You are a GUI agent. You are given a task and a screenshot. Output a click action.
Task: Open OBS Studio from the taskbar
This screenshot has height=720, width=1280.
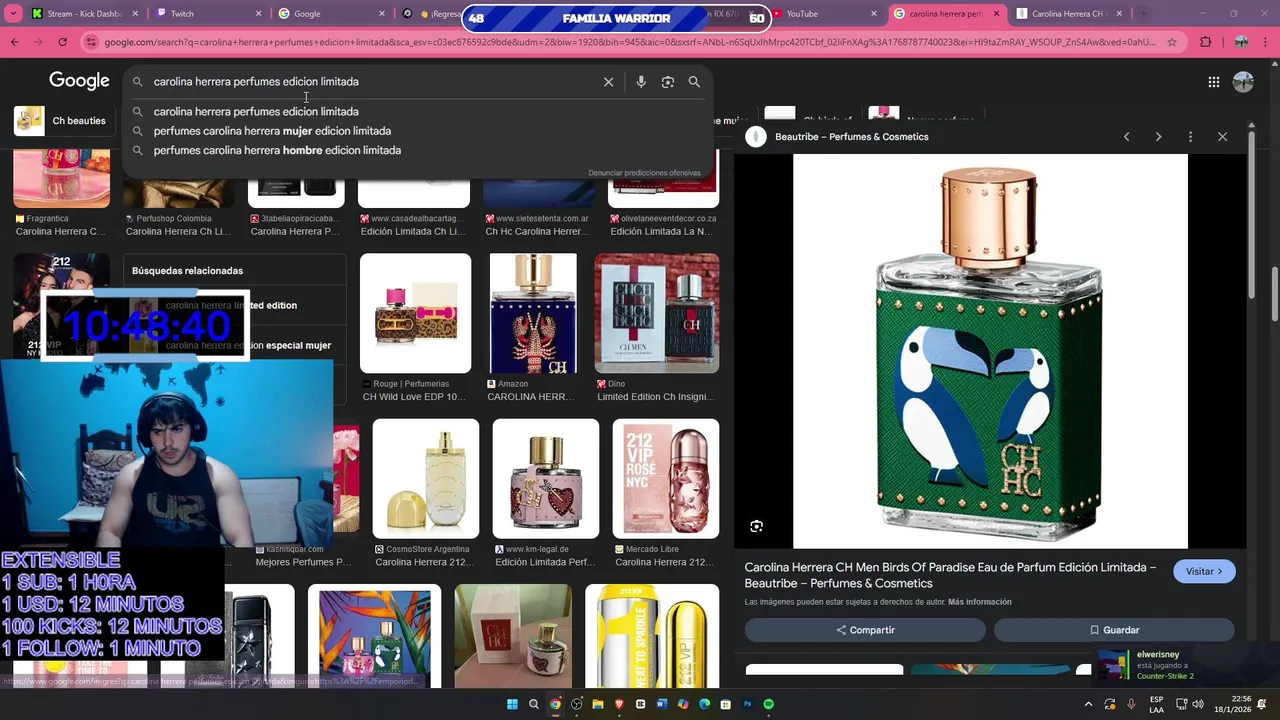[x=577, y=704]
